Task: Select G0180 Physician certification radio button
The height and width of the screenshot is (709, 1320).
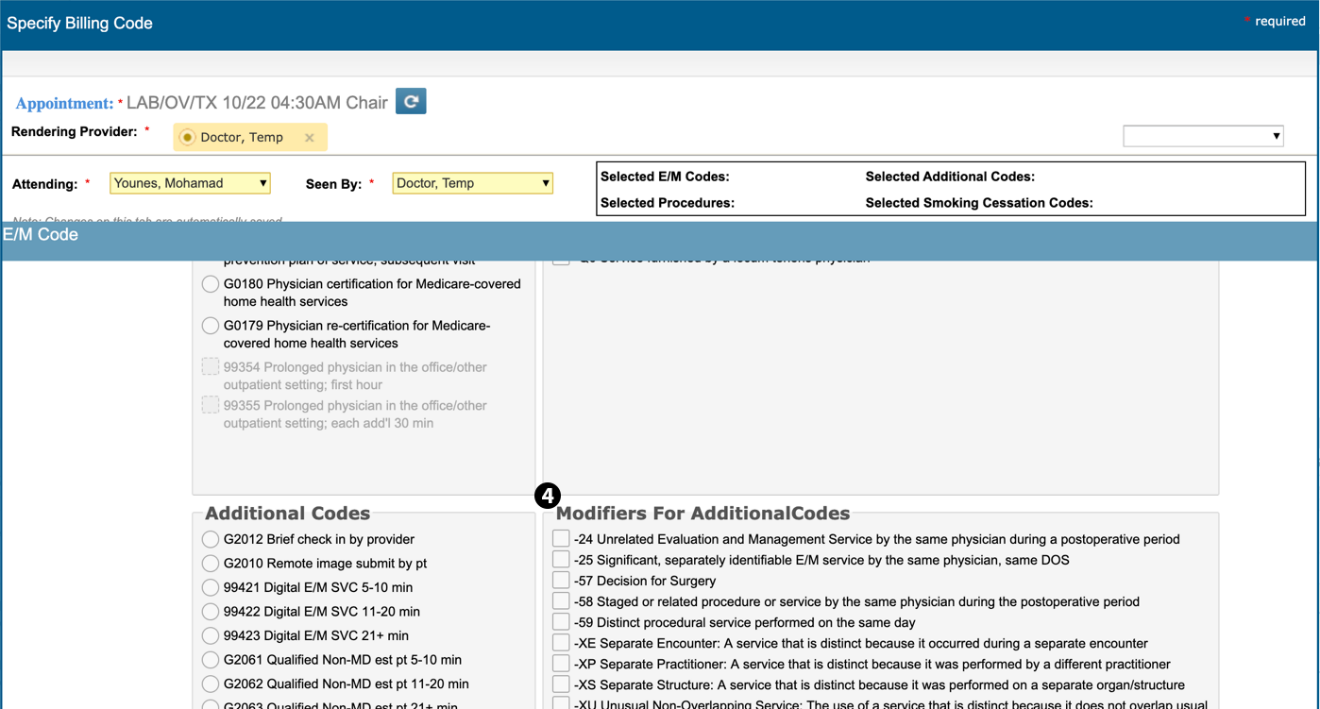Action: click(210, 284)
